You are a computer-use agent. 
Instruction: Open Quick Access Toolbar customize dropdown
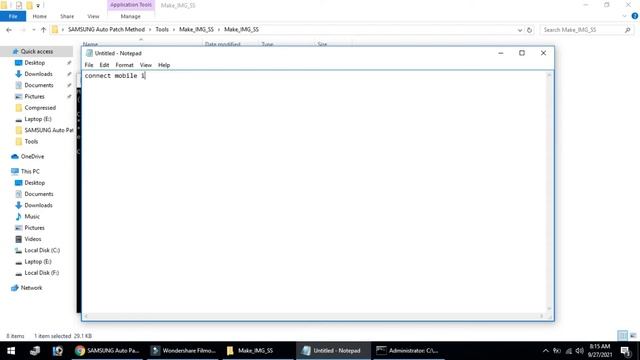38,6
